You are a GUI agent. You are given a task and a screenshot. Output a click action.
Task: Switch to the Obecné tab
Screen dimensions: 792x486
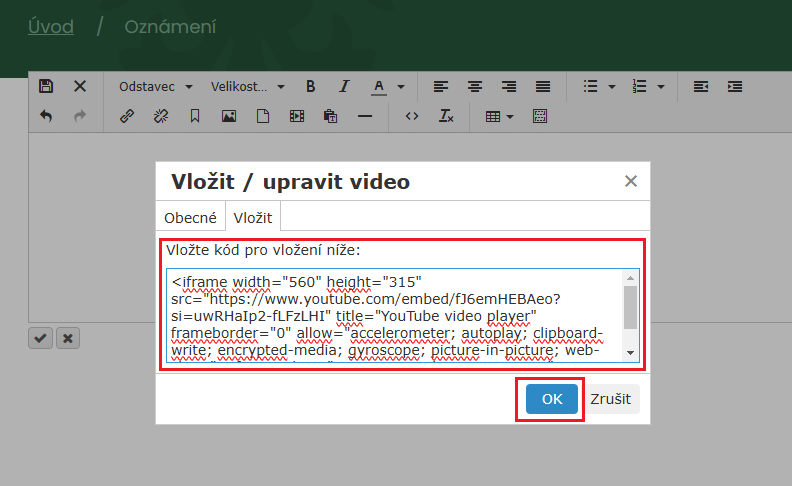pyautogui.click(x=190, y=218)
